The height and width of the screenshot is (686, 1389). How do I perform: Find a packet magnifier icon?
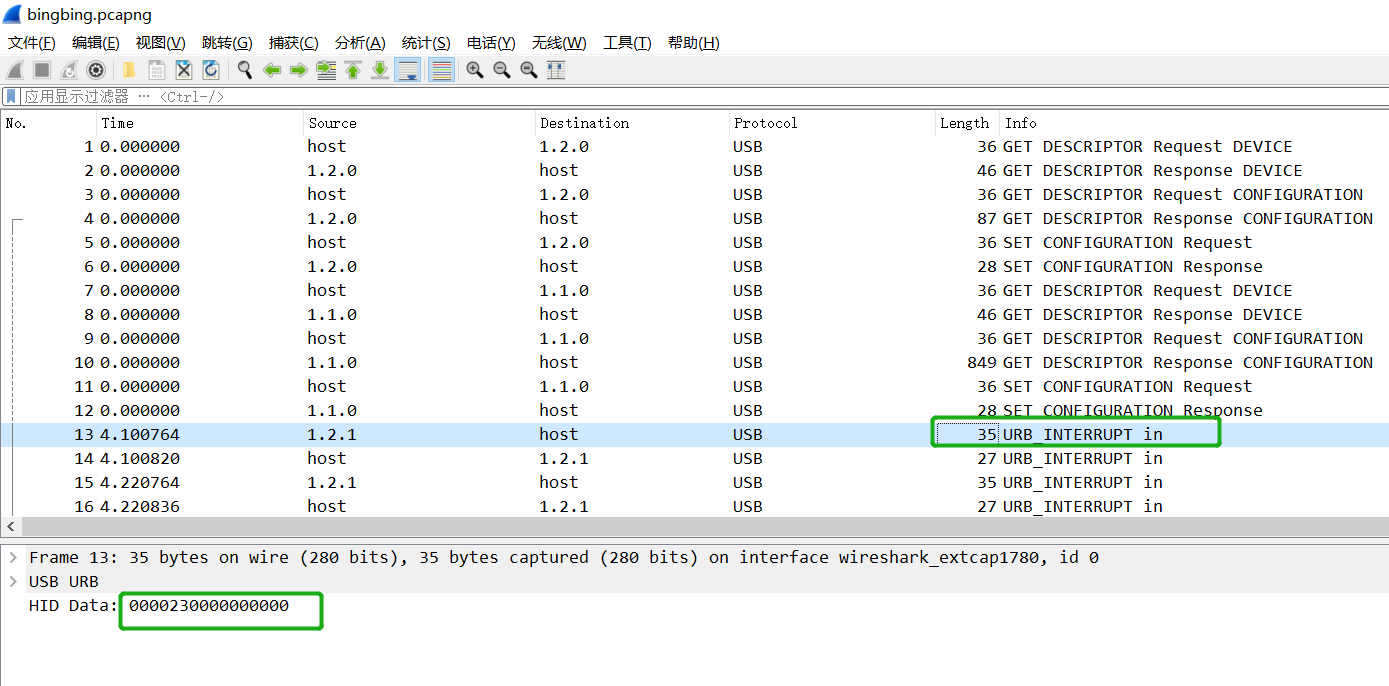[244, 70]
